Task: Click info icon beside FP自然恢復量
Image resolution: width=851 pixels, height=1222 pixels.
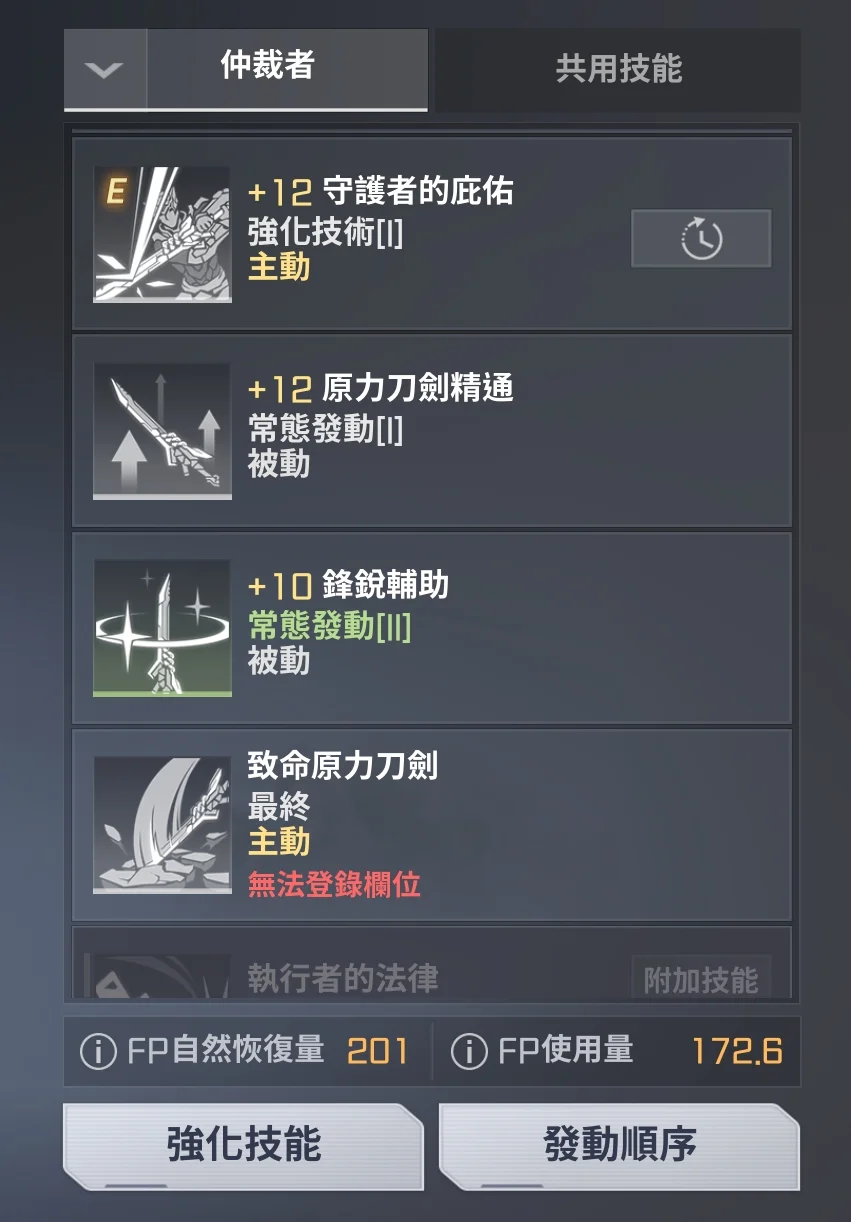Action: pyautogui.click(x=98, y=1051)
